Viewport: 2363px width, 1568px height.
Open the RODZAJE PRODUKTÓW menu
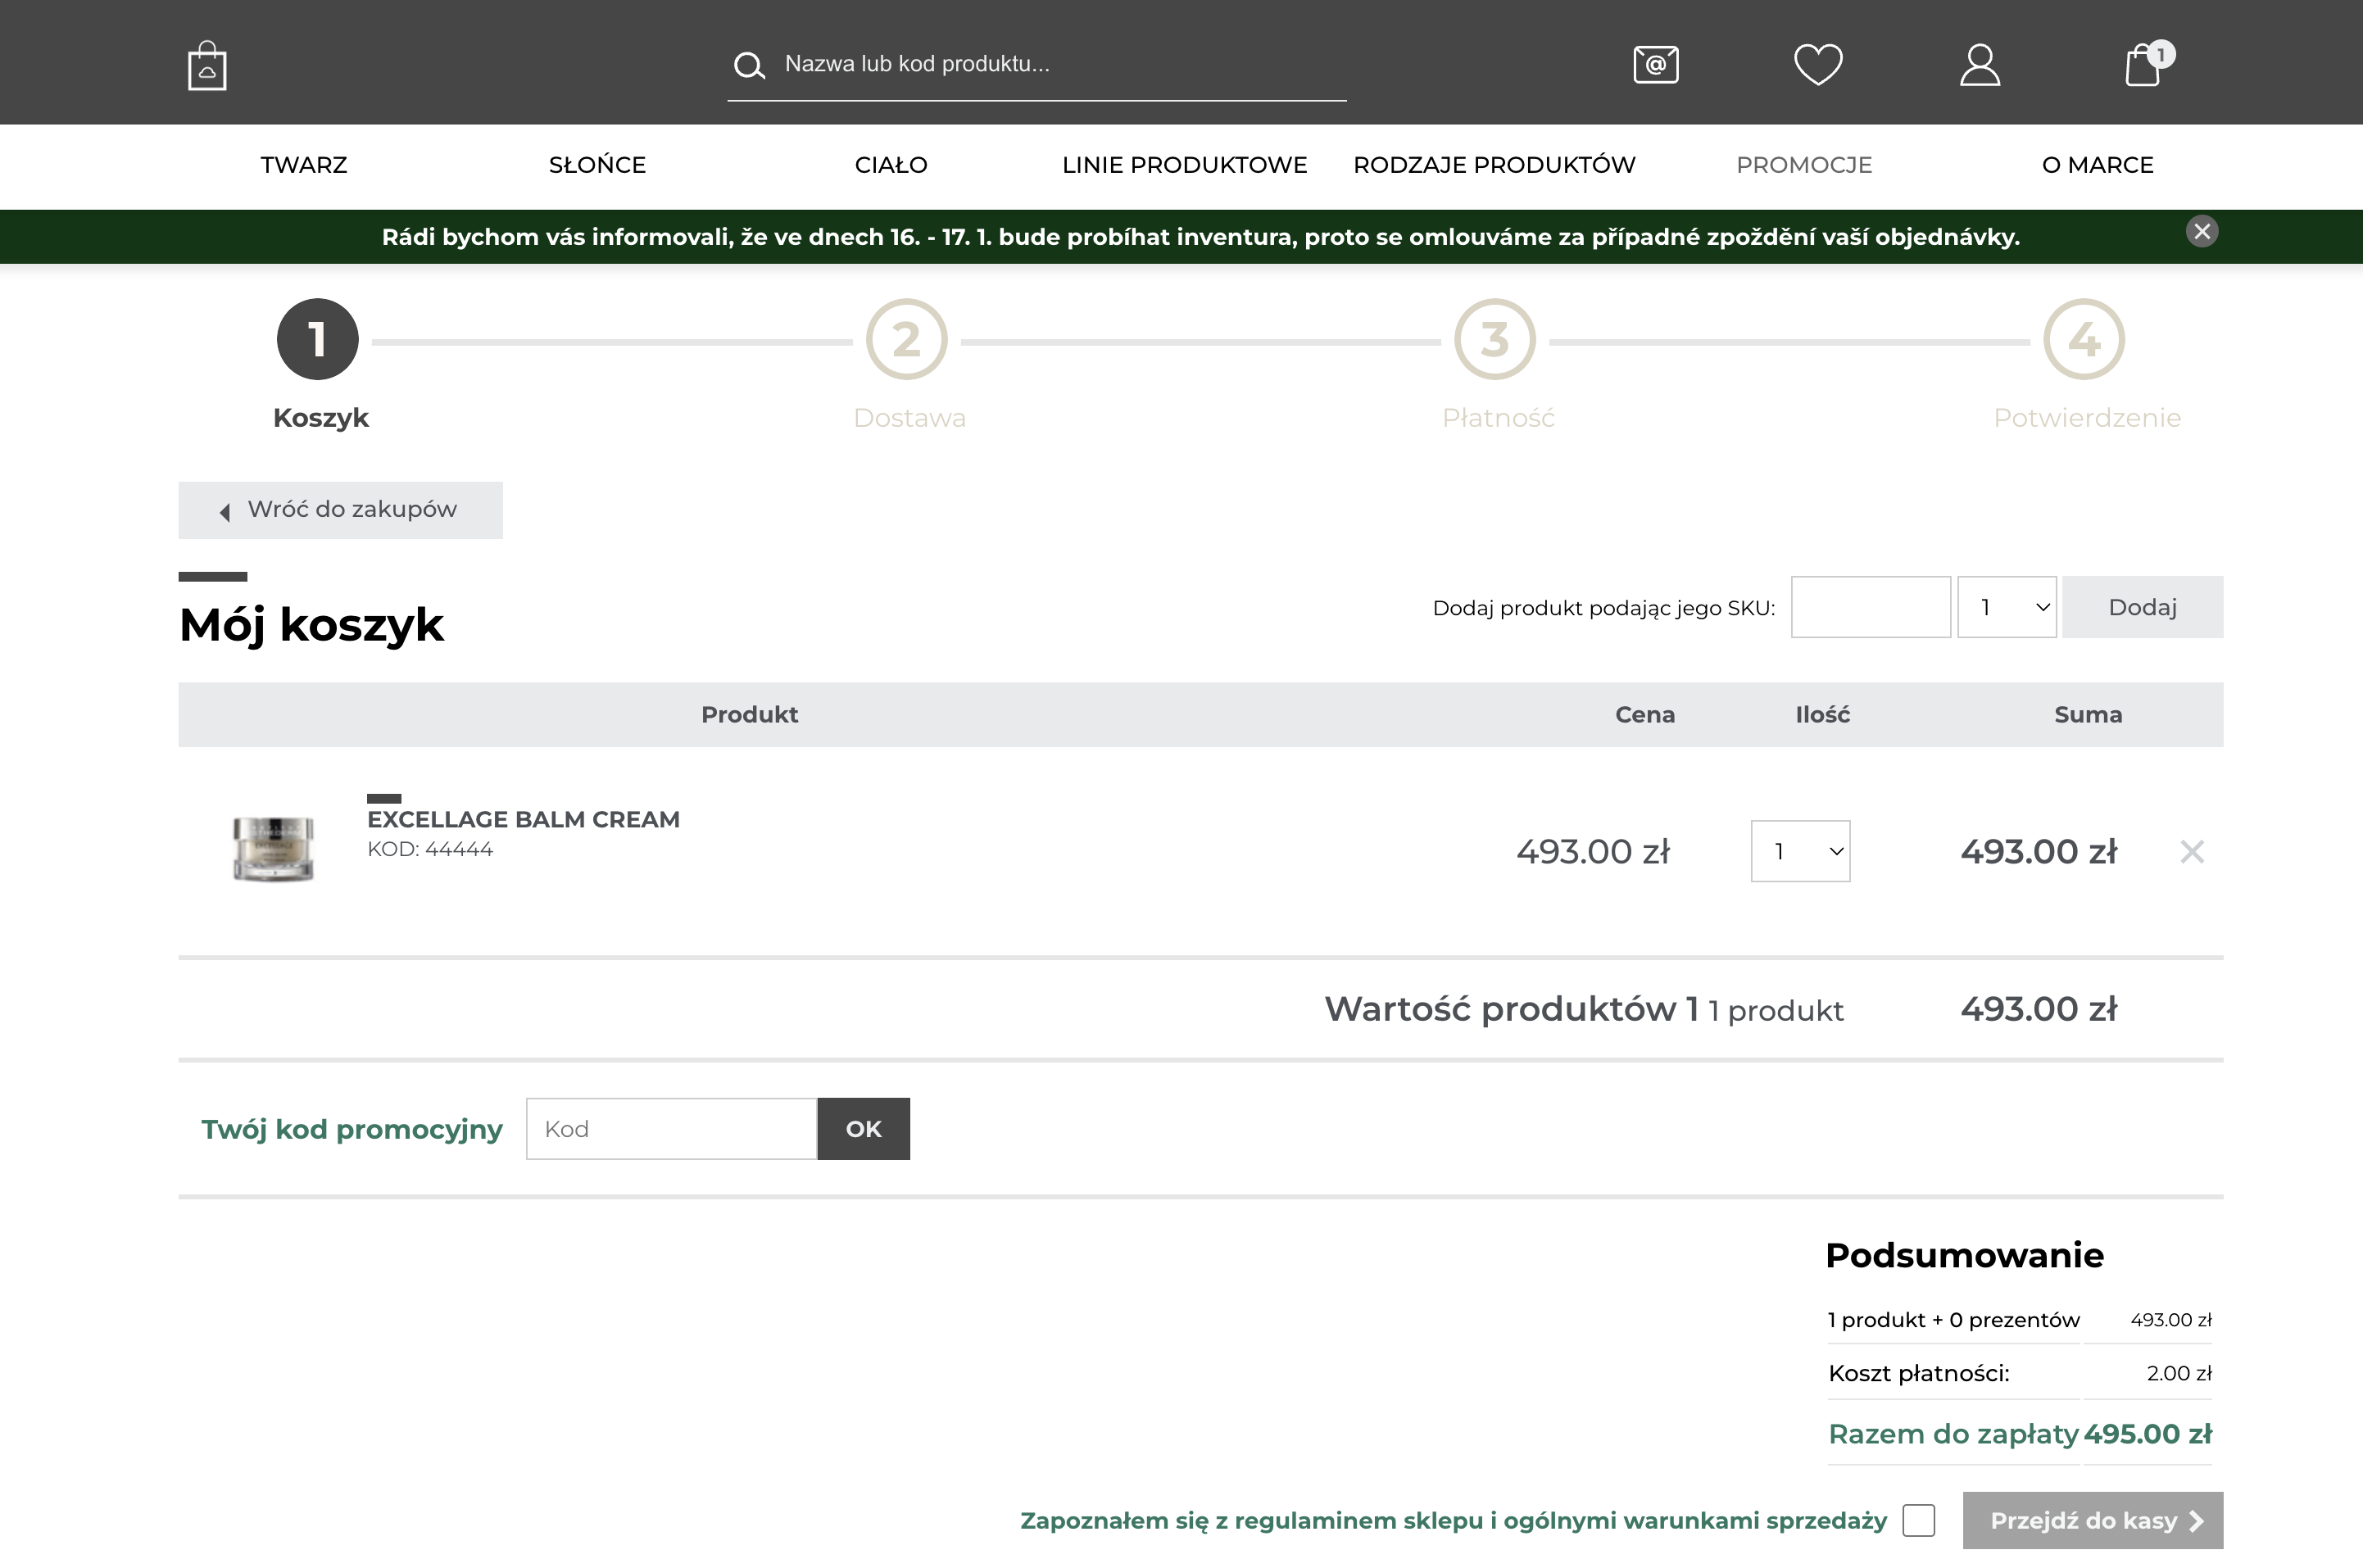click(1494, 165)
